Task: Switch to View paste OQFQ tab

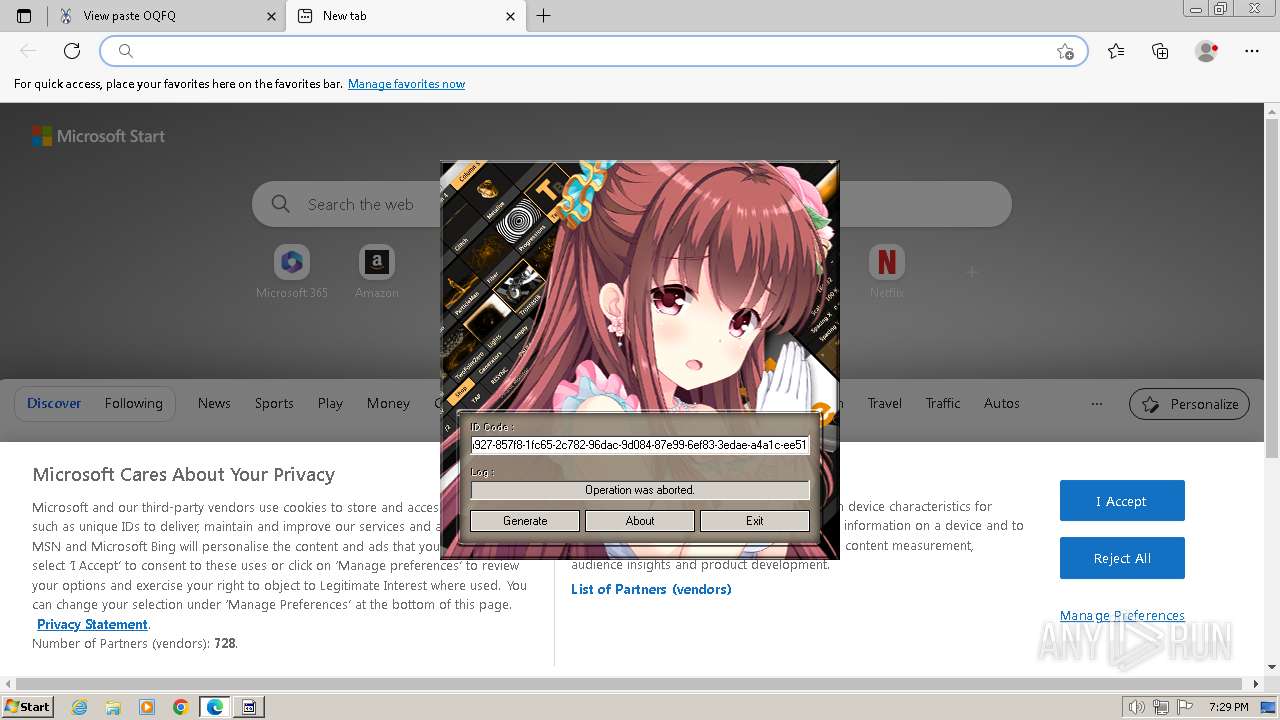Action: [166, 16]
